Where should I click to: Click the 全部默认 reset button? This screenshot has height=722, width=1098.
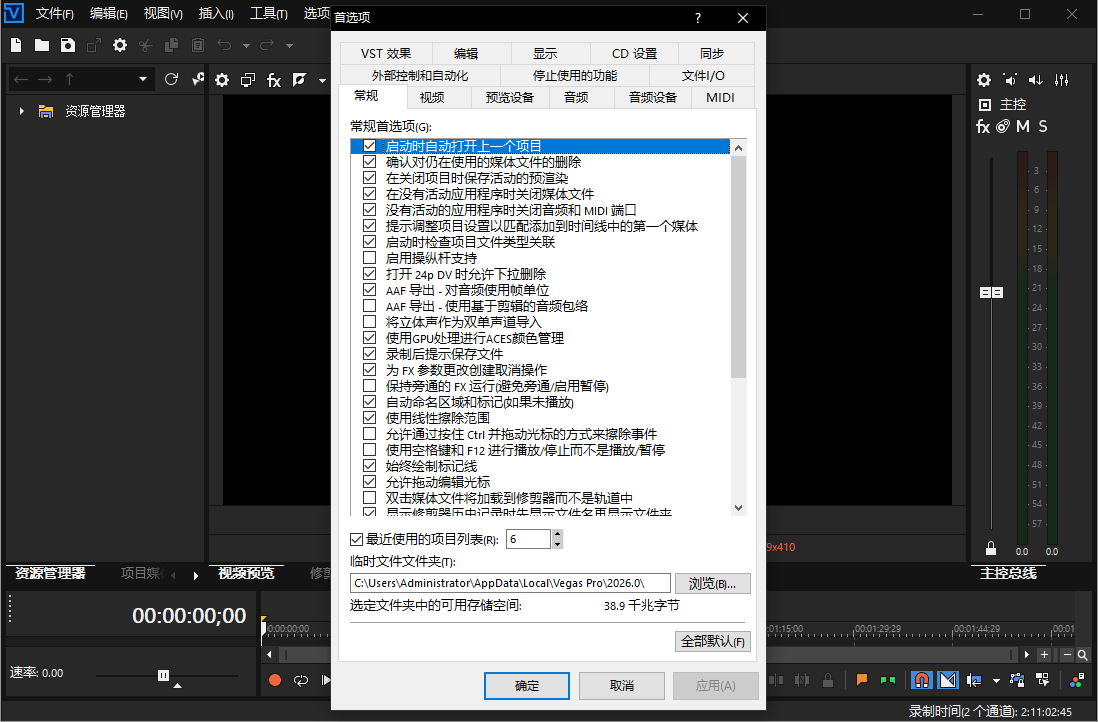click(712, 642)
